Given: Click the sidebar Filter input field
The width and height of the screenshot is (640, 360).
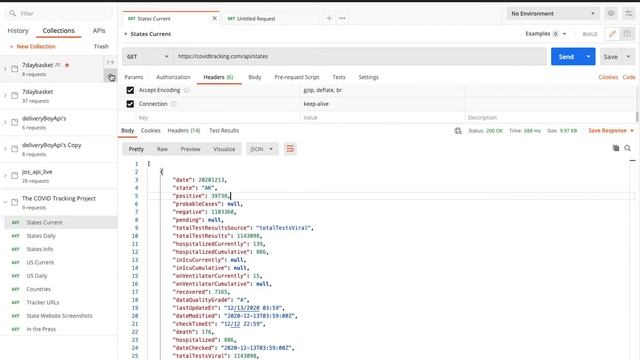Looking at the screenshot, I should (x=59, y=13).
